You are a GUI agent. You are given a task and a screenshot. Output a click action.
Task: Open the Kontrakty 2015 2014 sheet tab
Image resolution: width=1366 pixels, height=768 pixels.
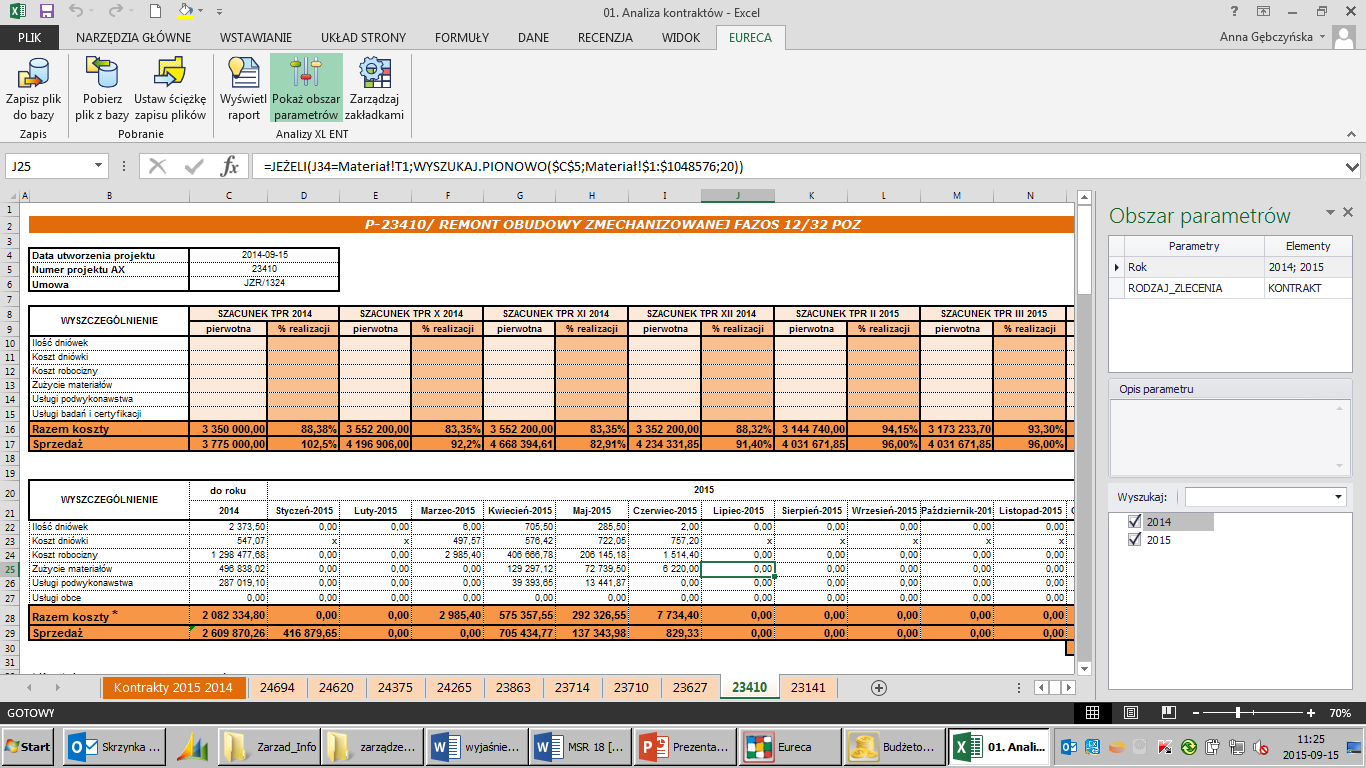(x=174, y=688)
